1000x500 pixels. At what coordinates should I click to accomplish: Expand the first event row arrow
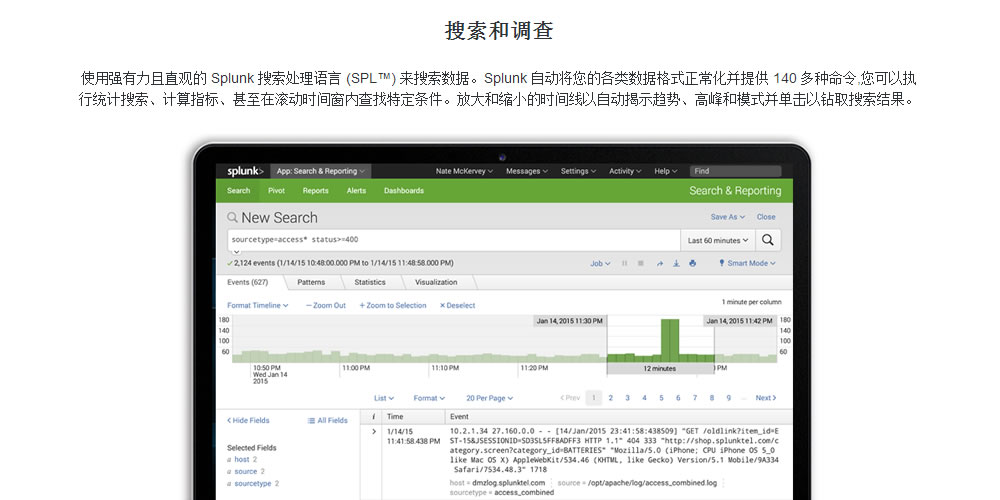(x=374, y=432)
